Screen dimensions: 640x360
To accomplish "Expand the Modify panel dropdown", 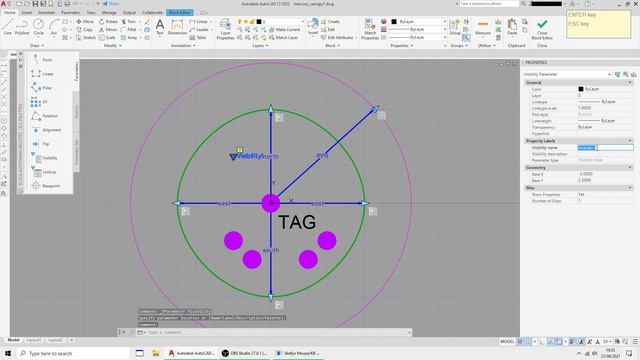I will click(113, 46).
